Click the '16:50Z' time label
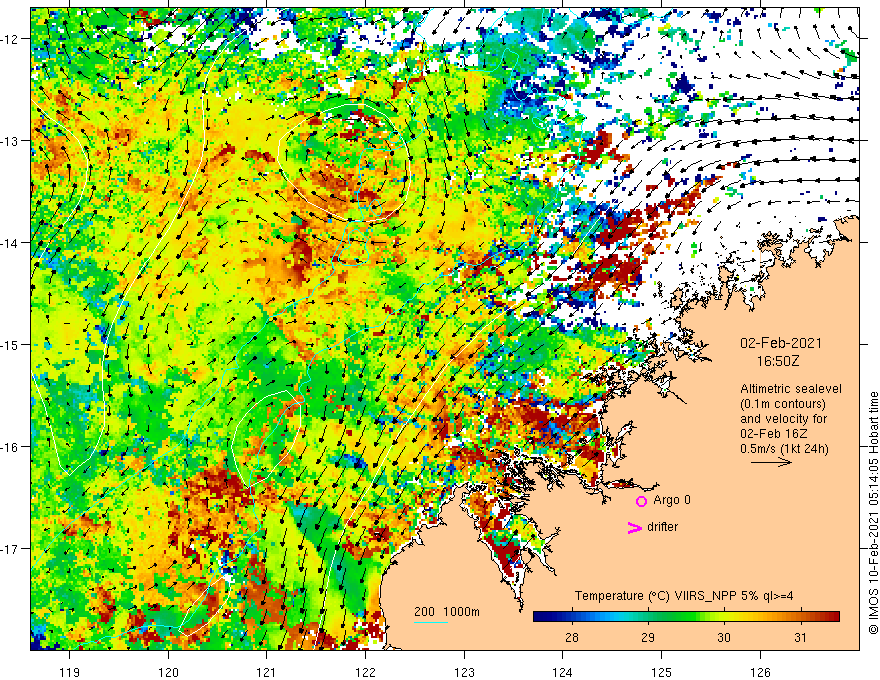Viewport: 880px width, 680px height. point(777,361)
